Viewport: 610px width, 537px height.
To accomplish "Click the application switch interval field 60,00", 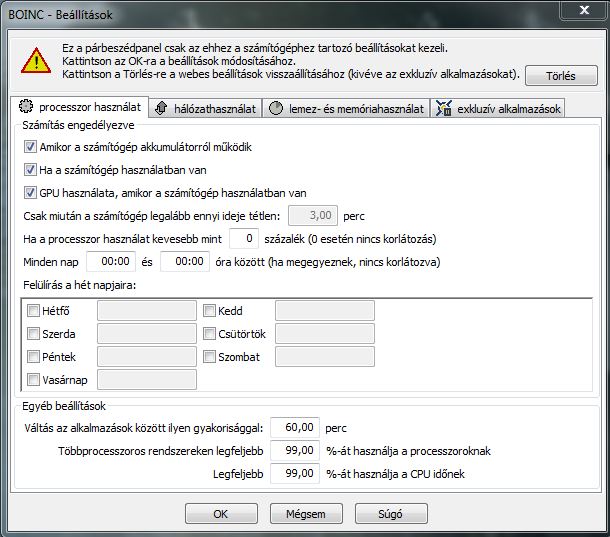I will click(295, 427).
